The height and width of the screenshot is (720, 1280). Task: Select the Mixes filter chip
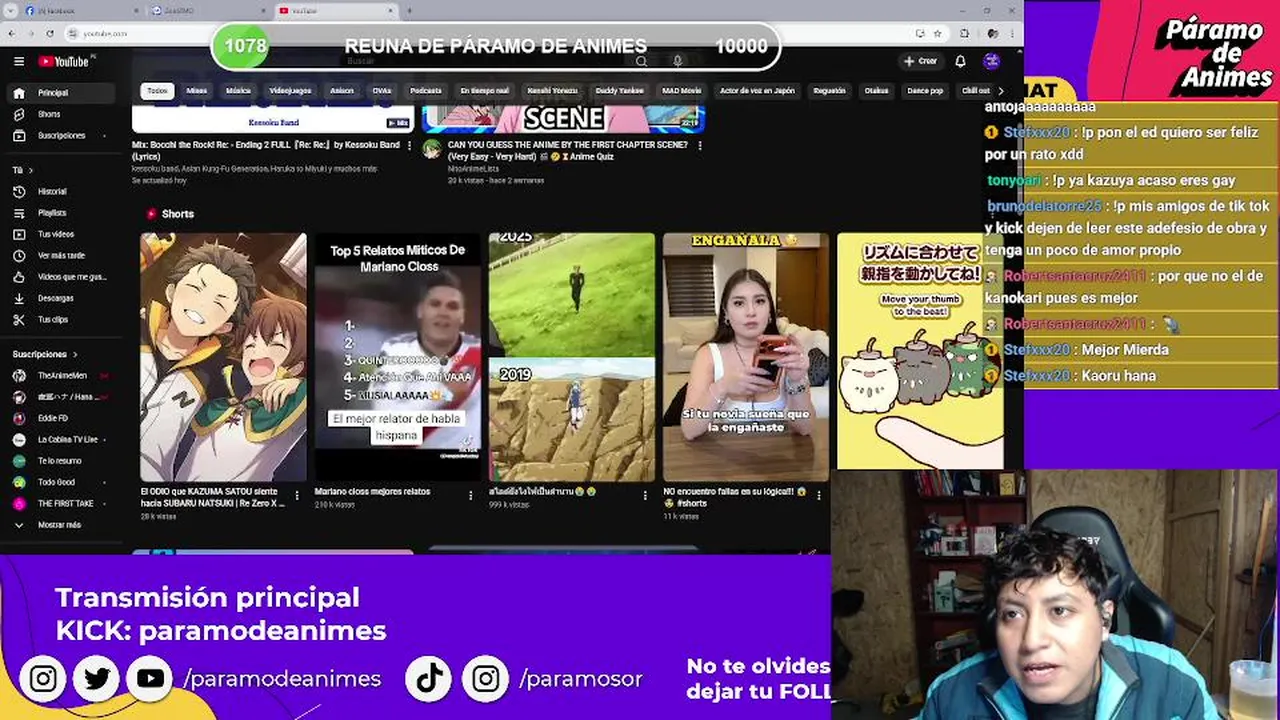click(196, 91)
